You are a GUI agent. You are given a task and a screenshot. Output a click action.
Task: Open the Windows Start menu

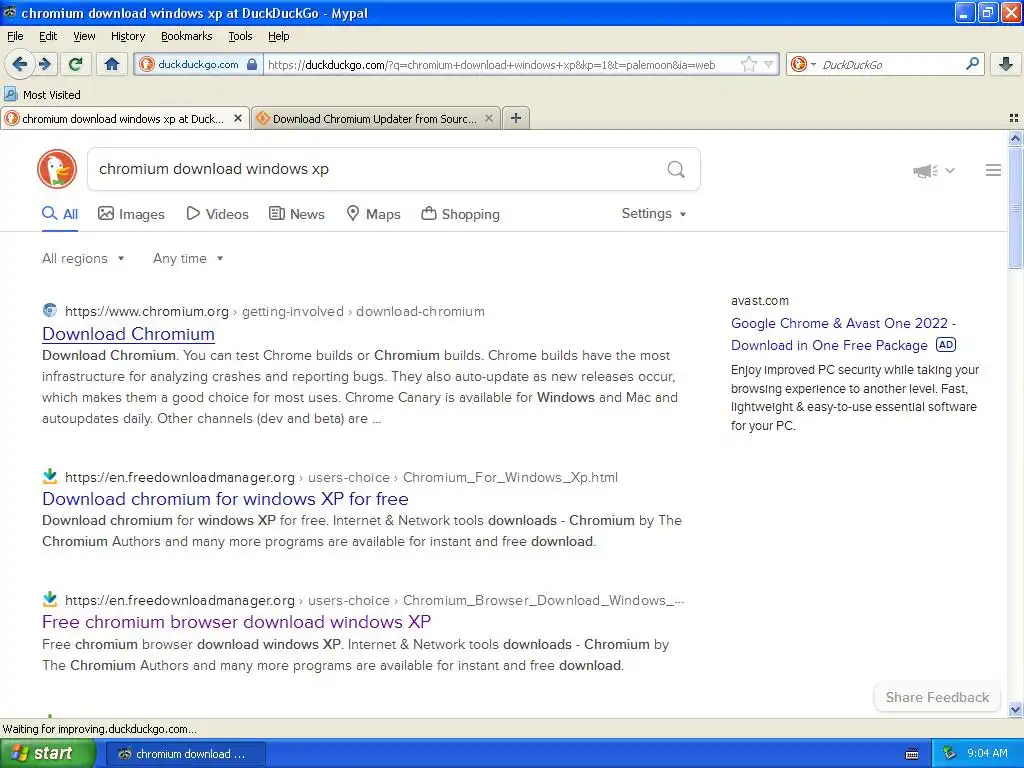[x=46, y=754]
